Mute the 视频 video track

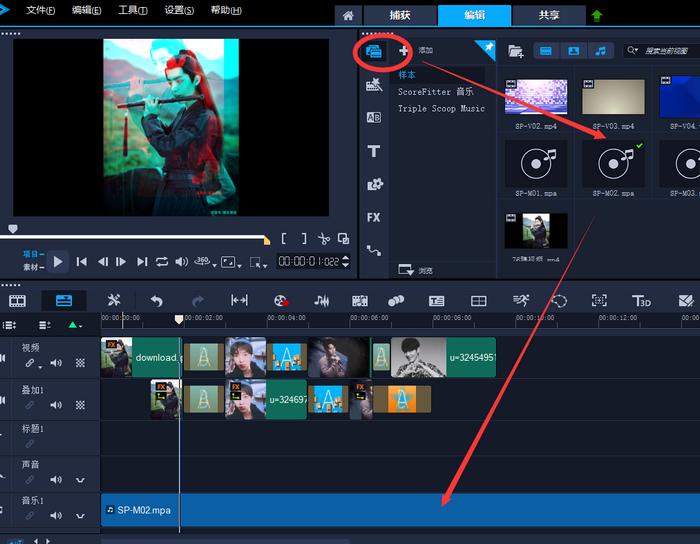(x=56, y=363)
